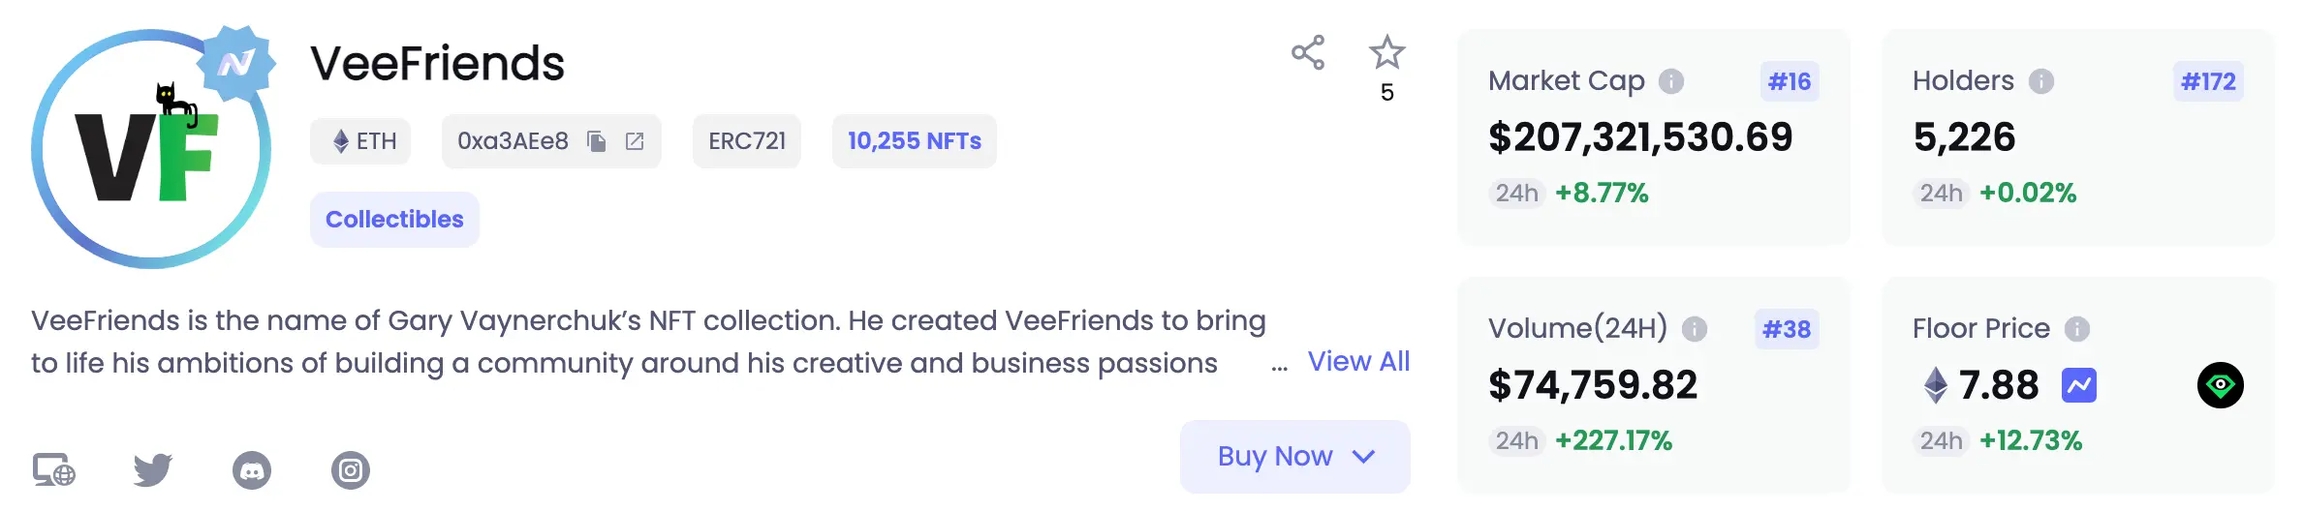Copy the 0xa3AEe8 contract address

597,142
